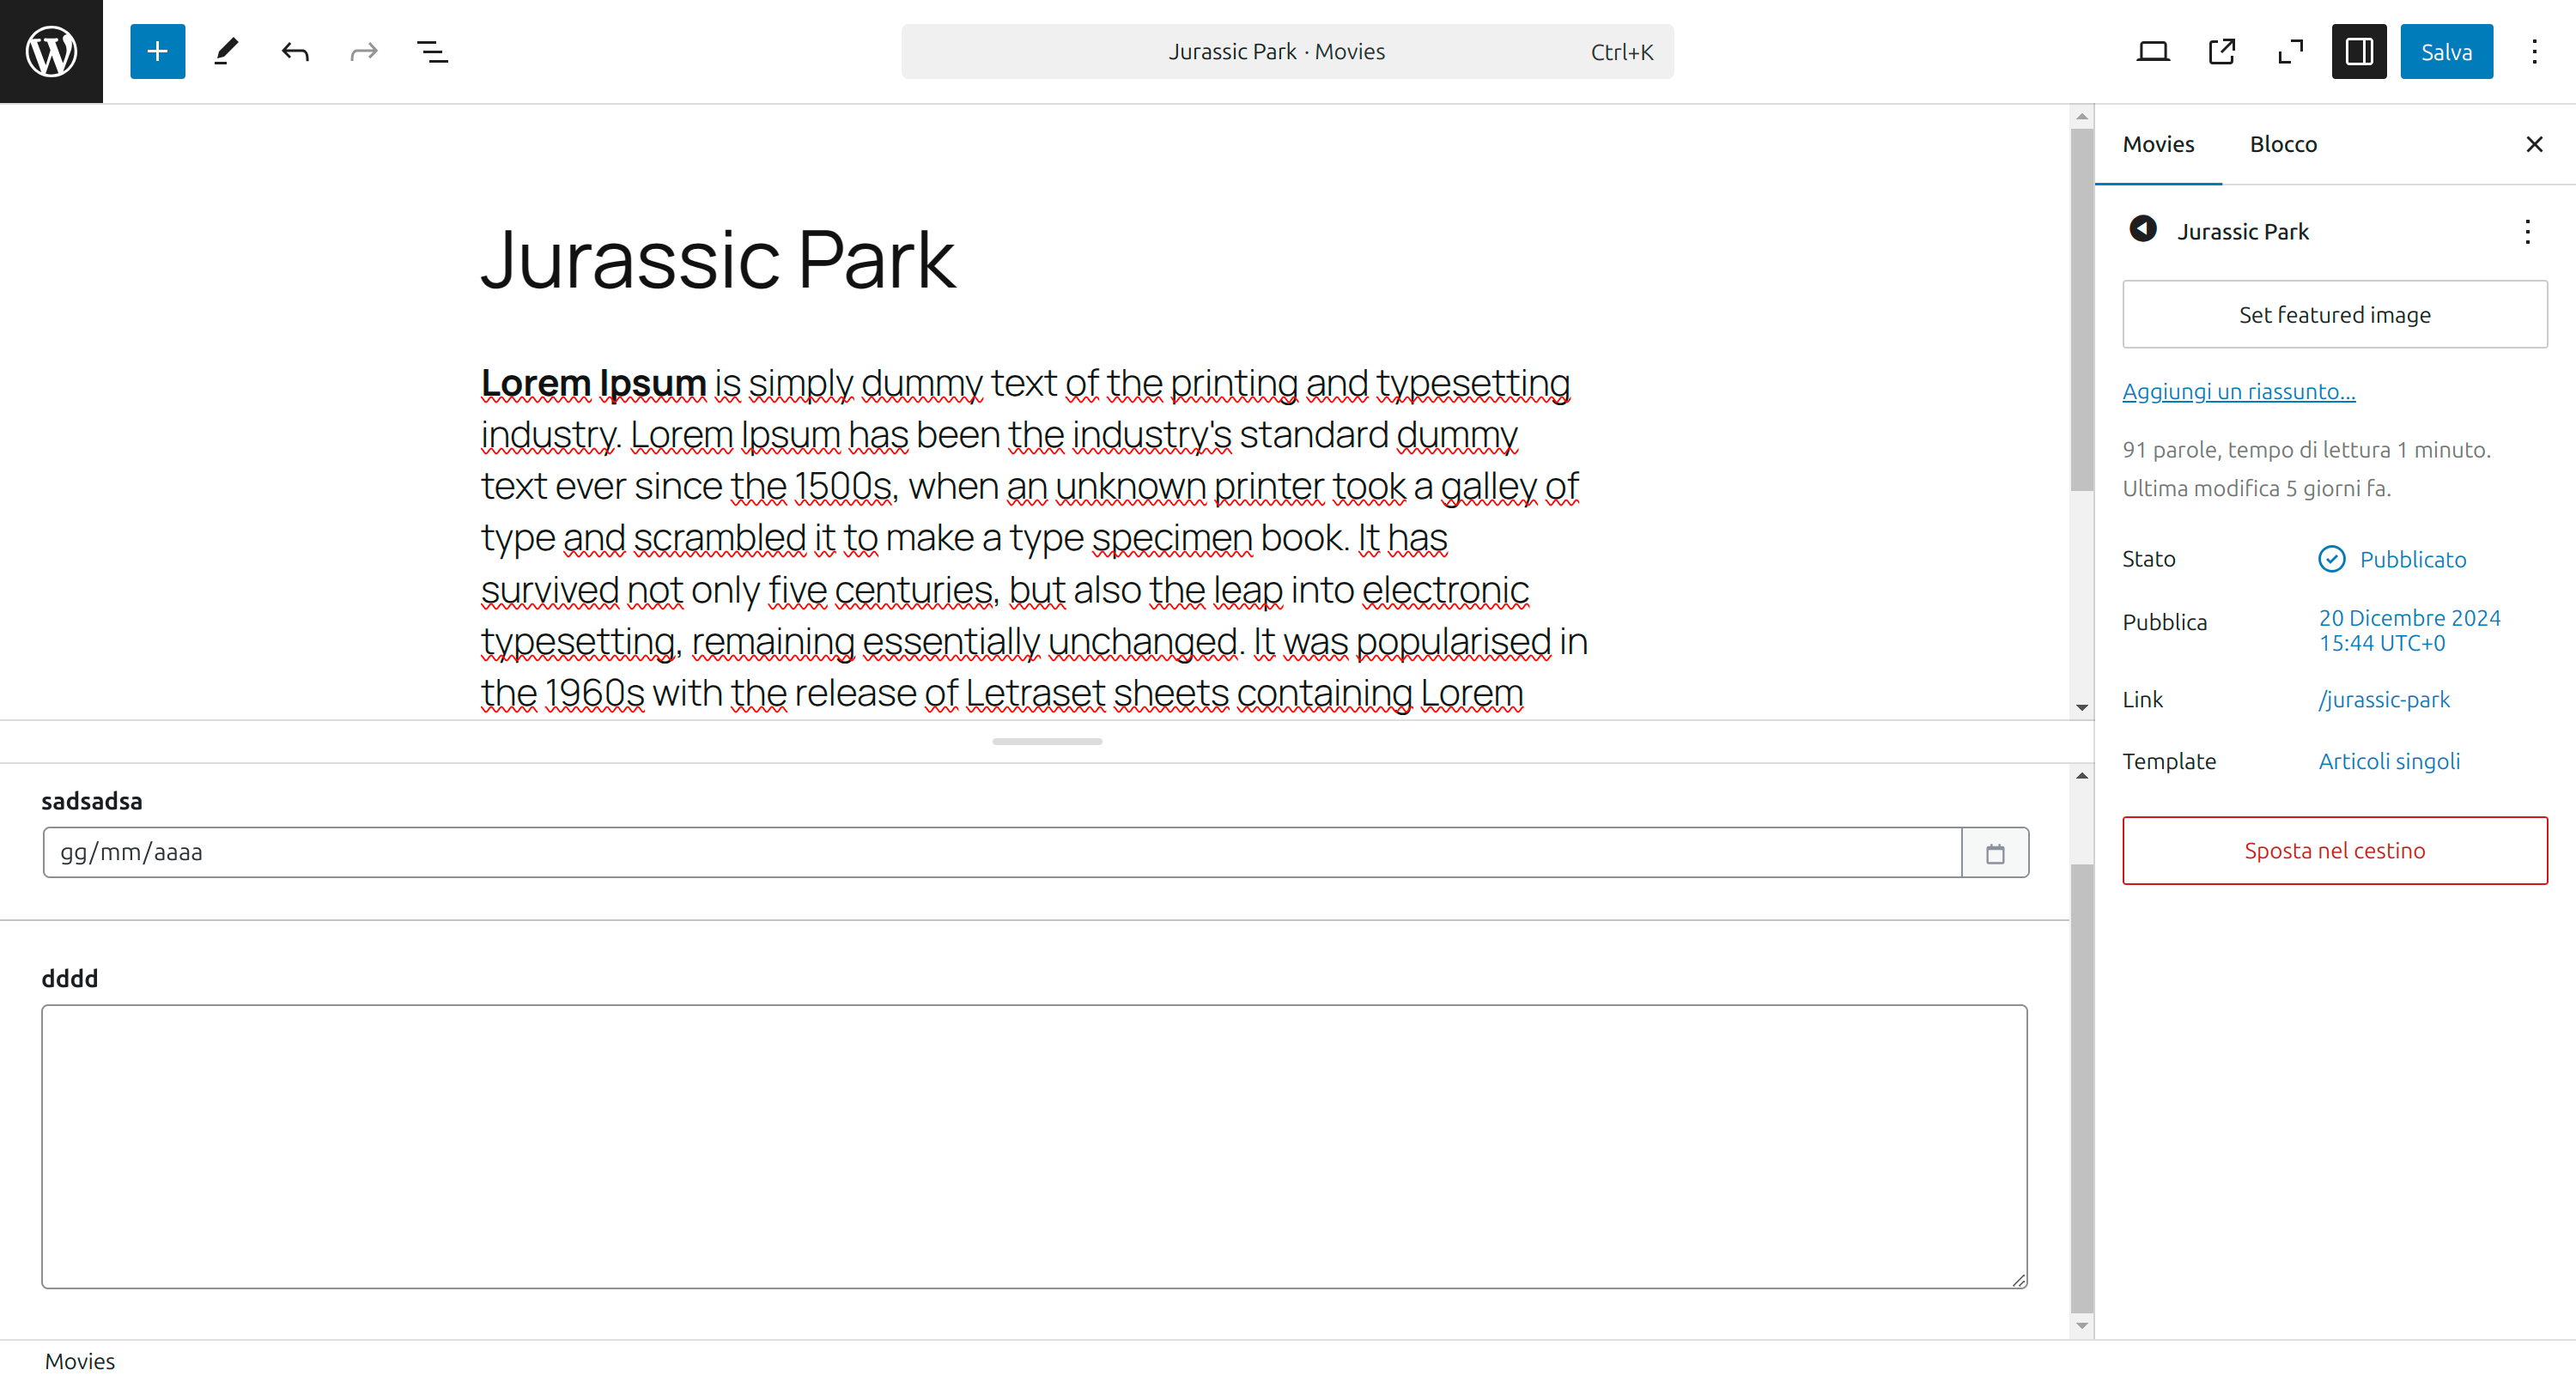Viewport: 2576px width, 1382px height.
Task: Click the WordPress logo to exit editor
Action: (51, 51)
